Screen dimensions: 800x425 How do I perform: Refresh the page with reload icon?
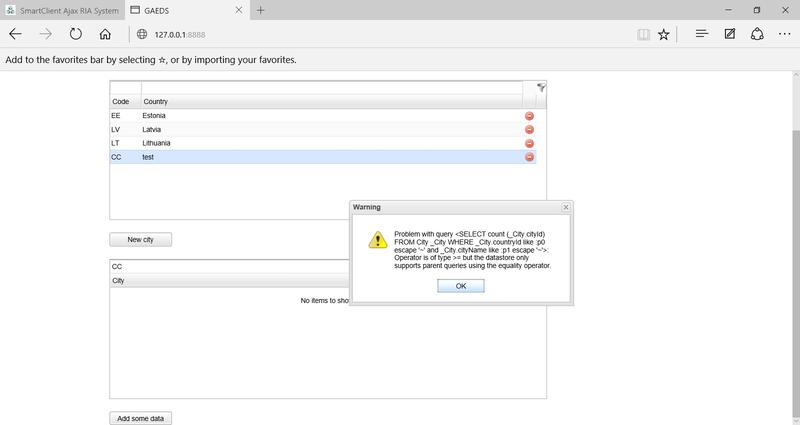76,34
